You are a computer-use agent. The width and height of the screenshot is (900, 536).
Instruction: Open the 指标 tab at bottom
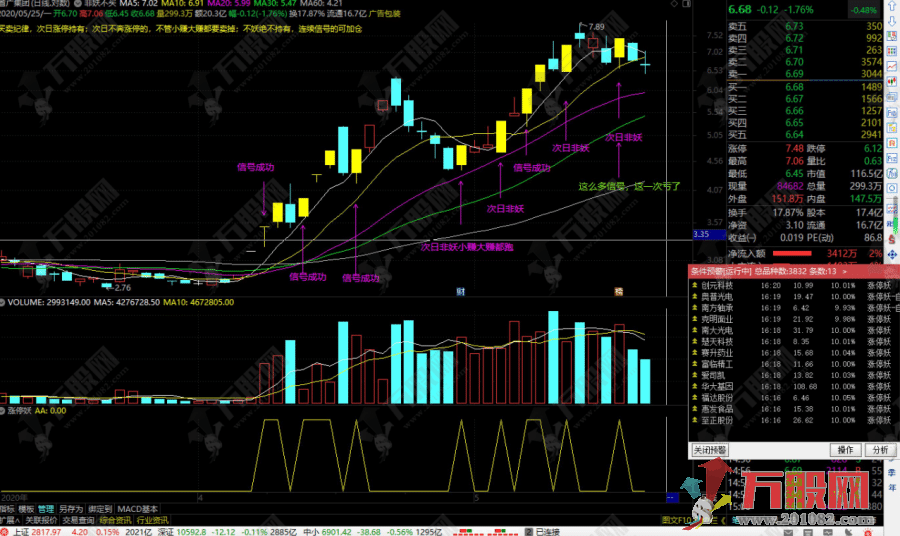pos(7,509)
